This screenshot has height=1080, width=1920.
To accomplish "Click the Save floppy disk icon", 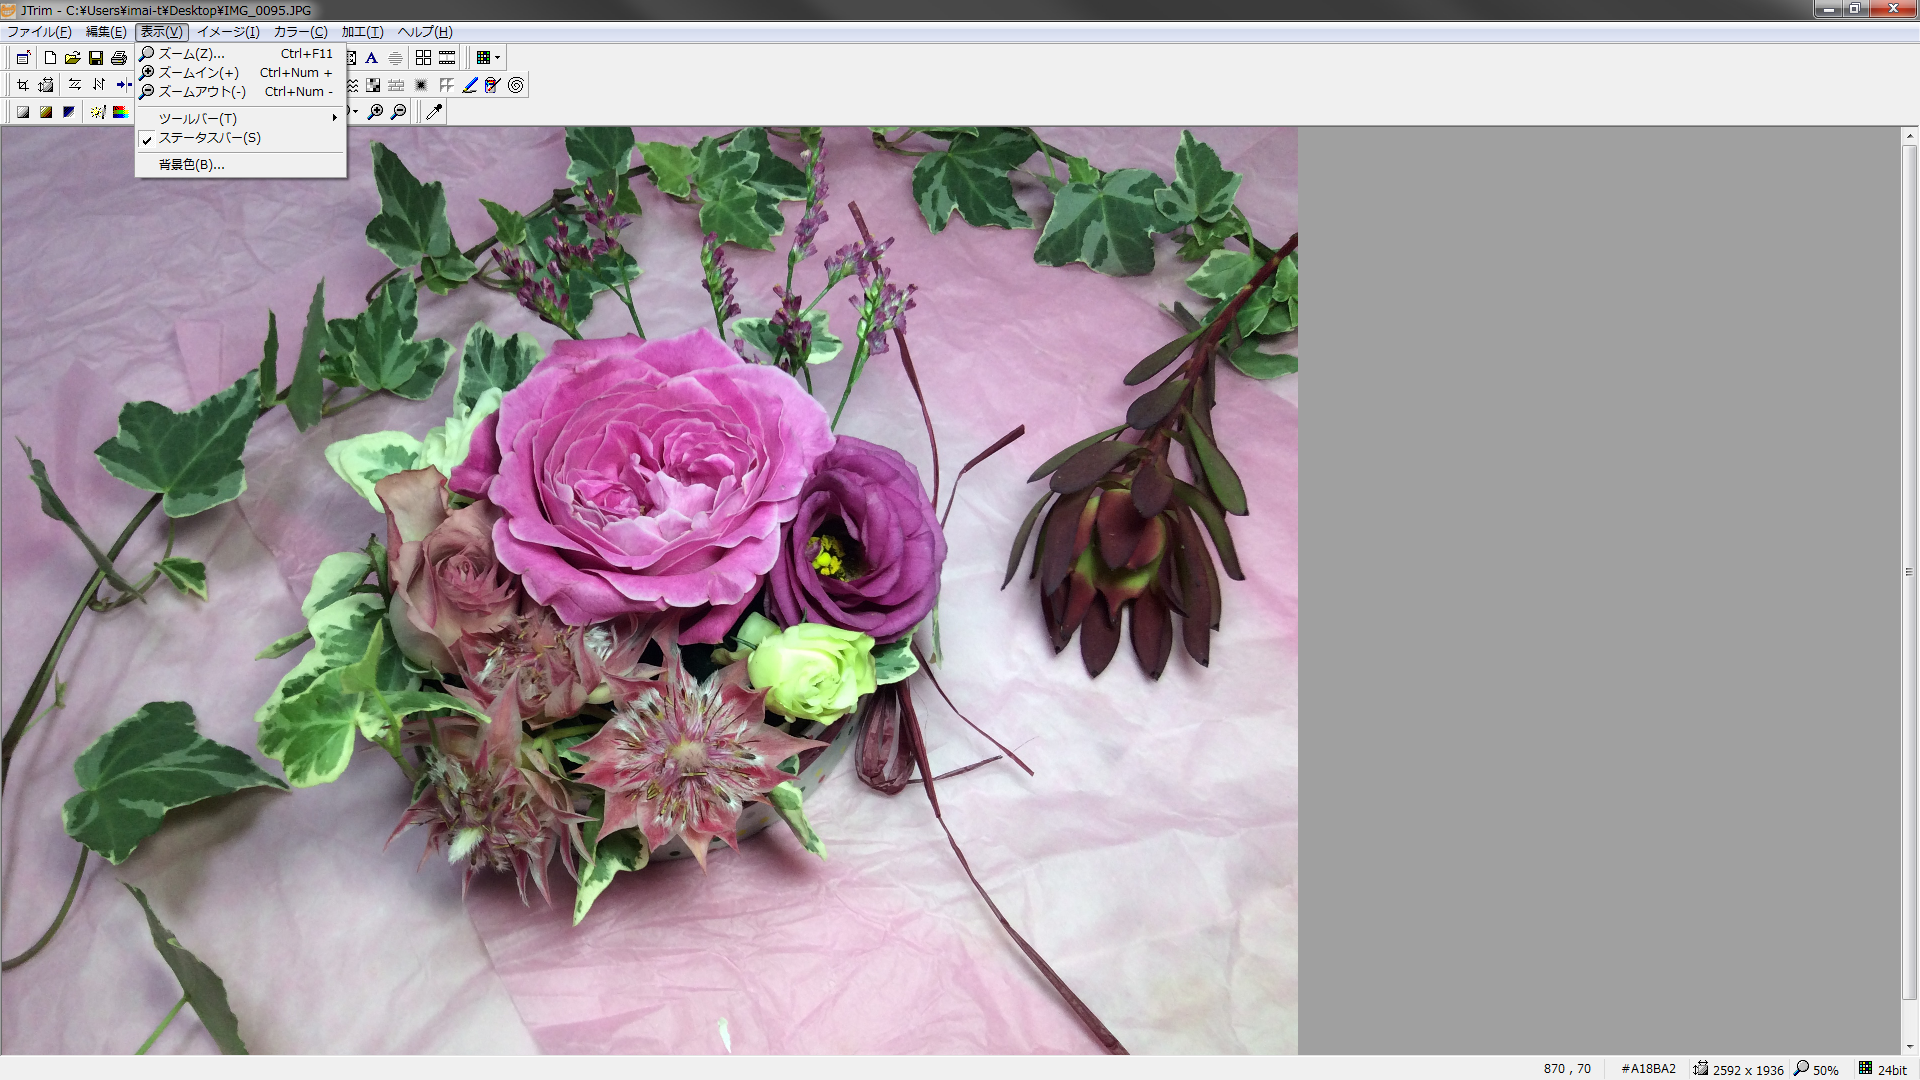I will (x=96, y=58).
